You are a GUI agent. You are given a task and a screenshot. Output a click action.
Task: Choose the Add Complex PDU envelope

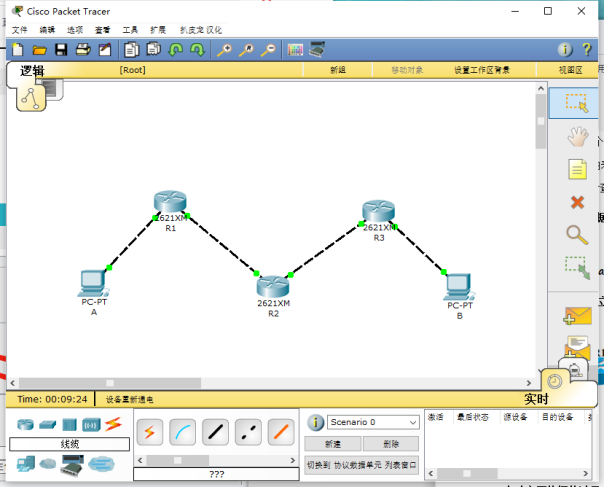pyautogui.click(x=578, y=347)
